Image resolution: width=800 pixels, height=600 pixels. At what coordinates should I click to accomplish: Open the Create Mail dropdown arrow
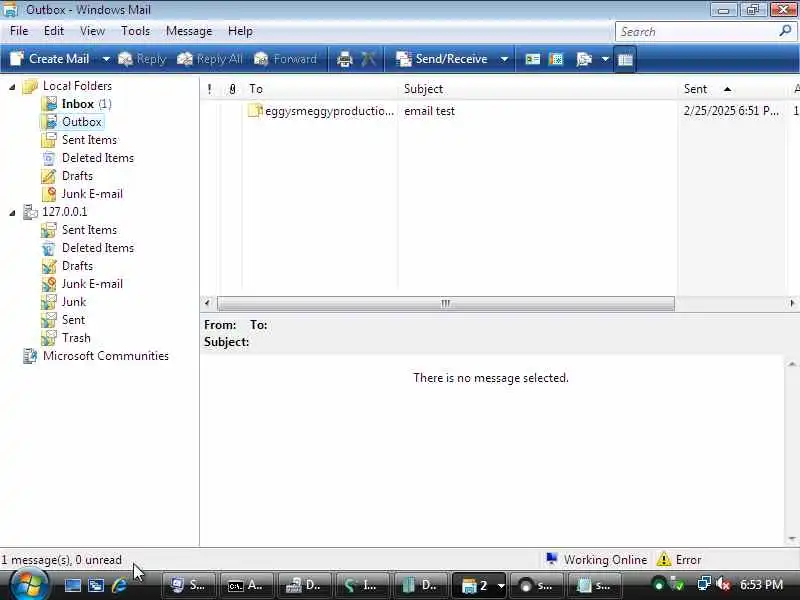(x=106, y=59)
